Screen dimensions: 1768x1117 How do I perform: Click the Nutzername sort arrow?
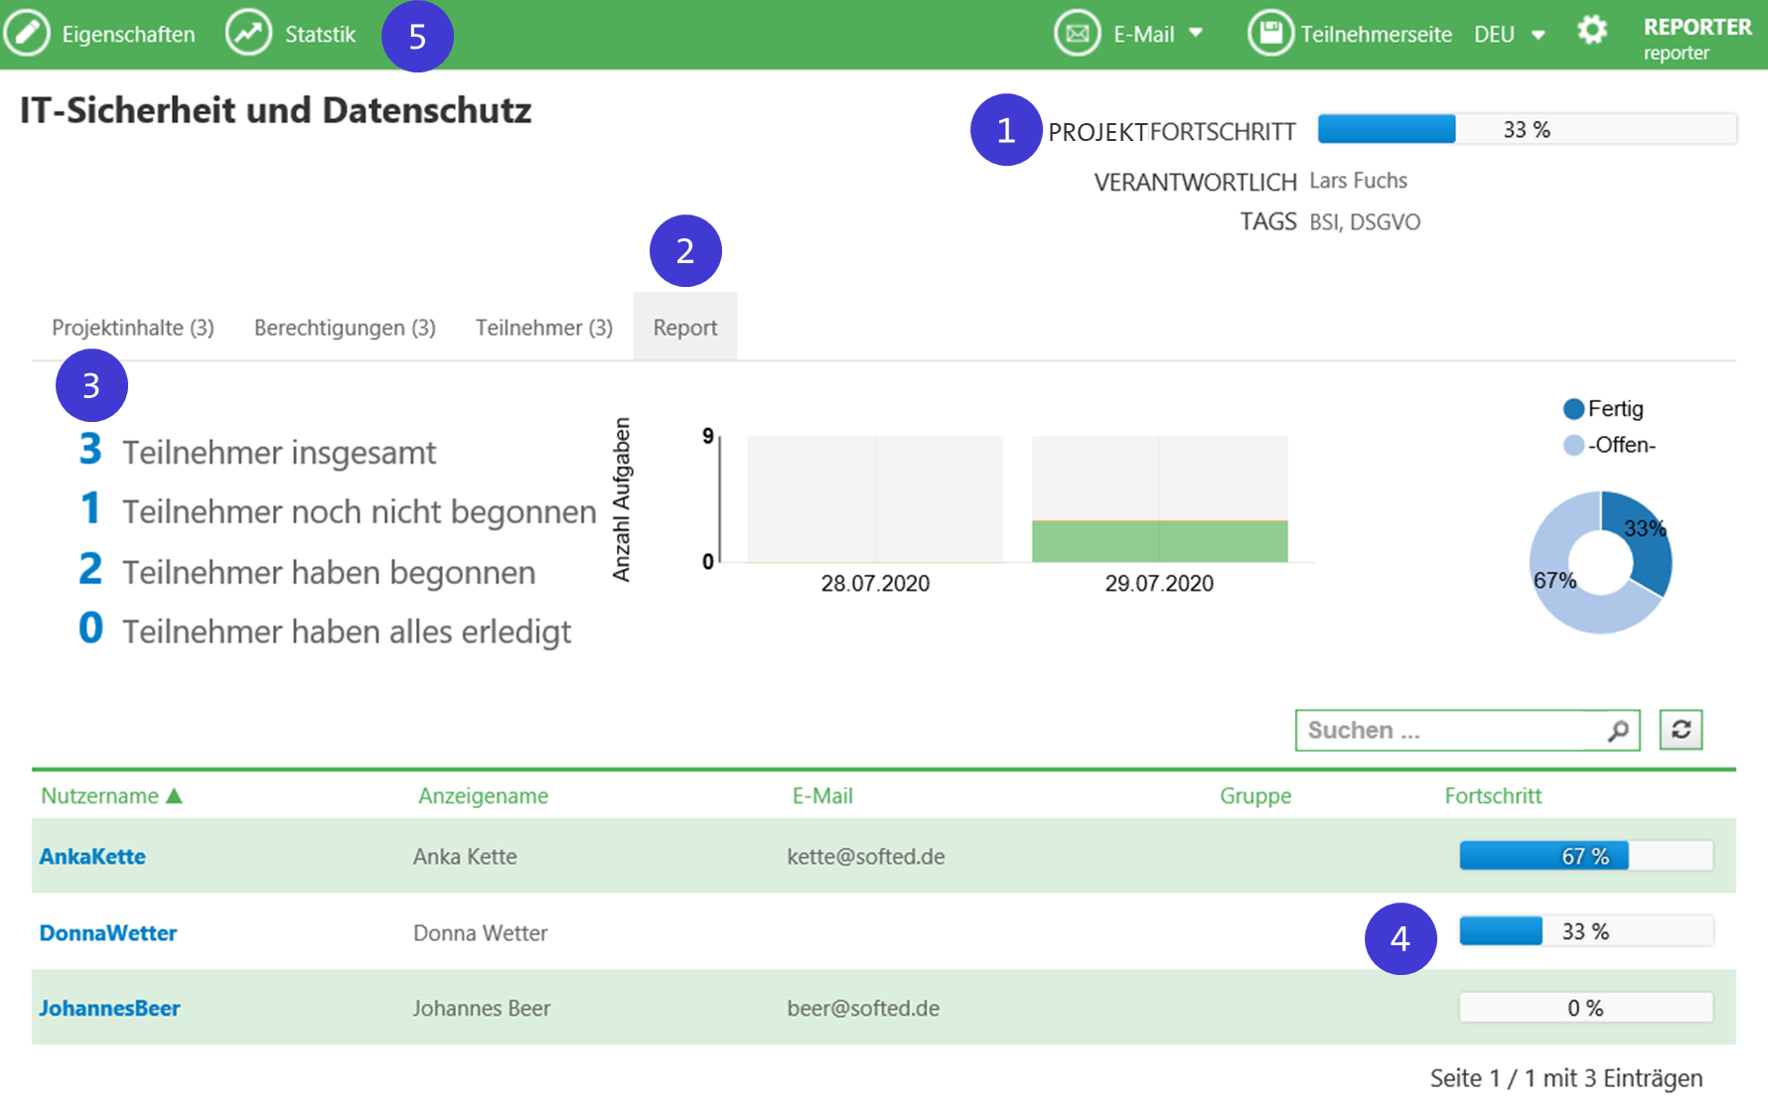[174, 796]
